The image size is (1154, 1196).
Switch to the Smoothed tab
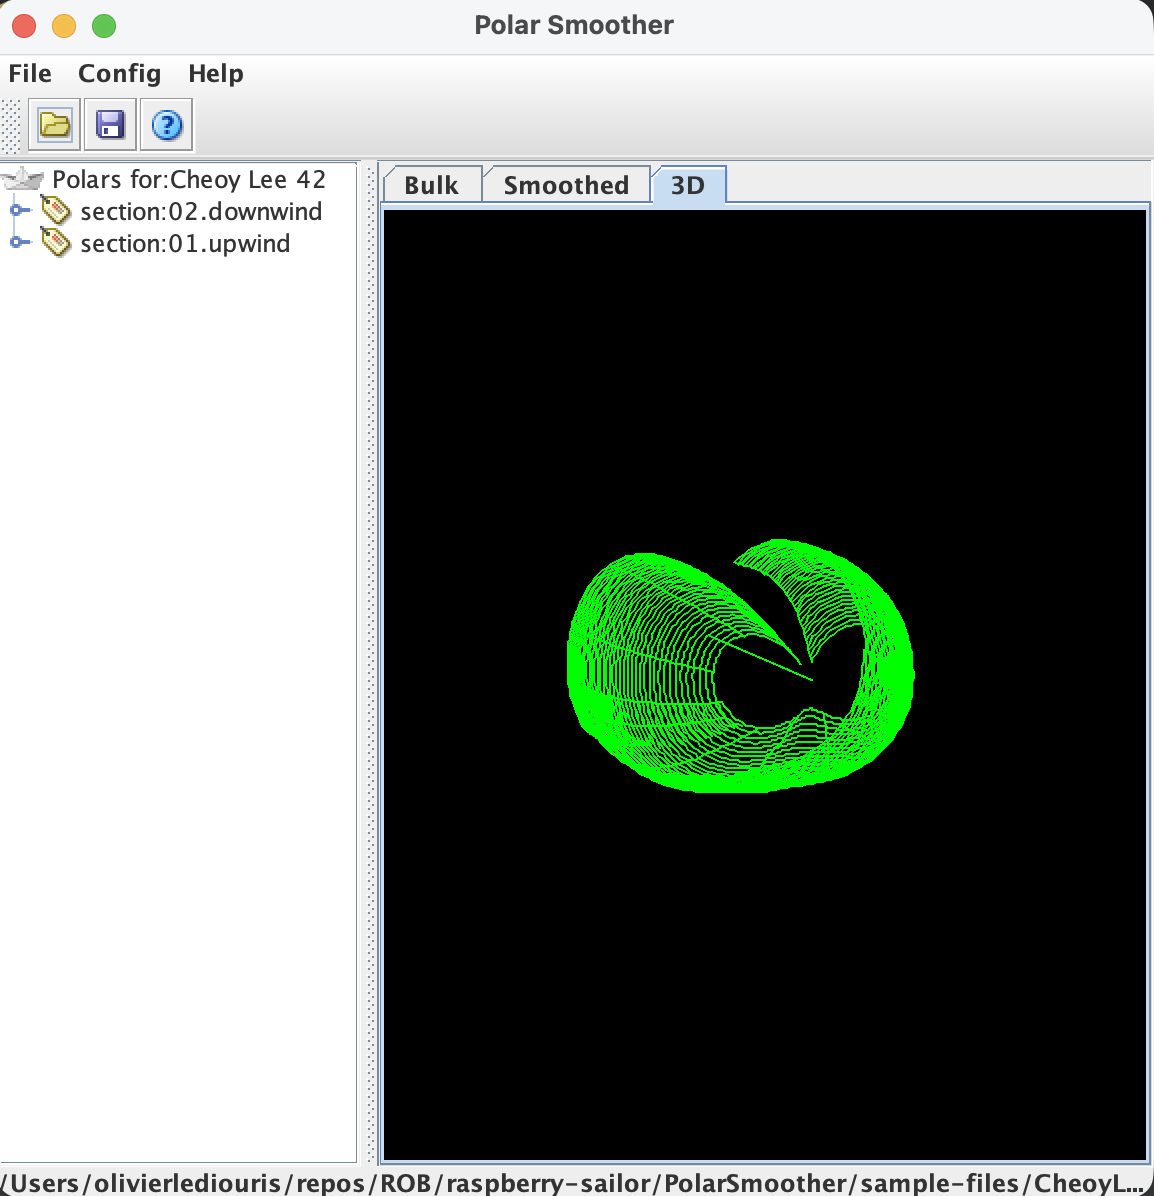[566, 185]
